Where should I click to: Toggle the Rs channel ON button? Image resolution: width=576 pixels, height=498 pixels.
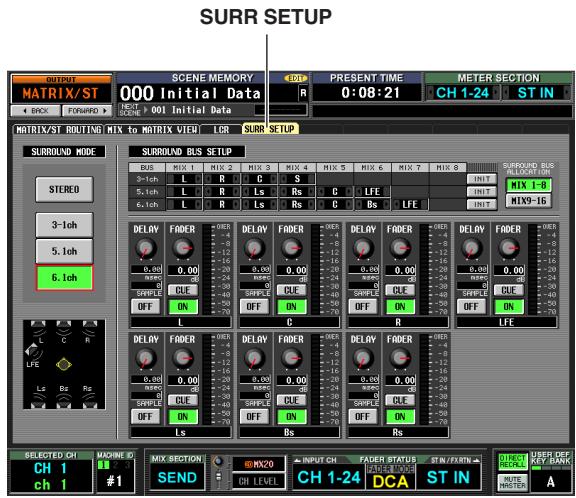point(400,417)
